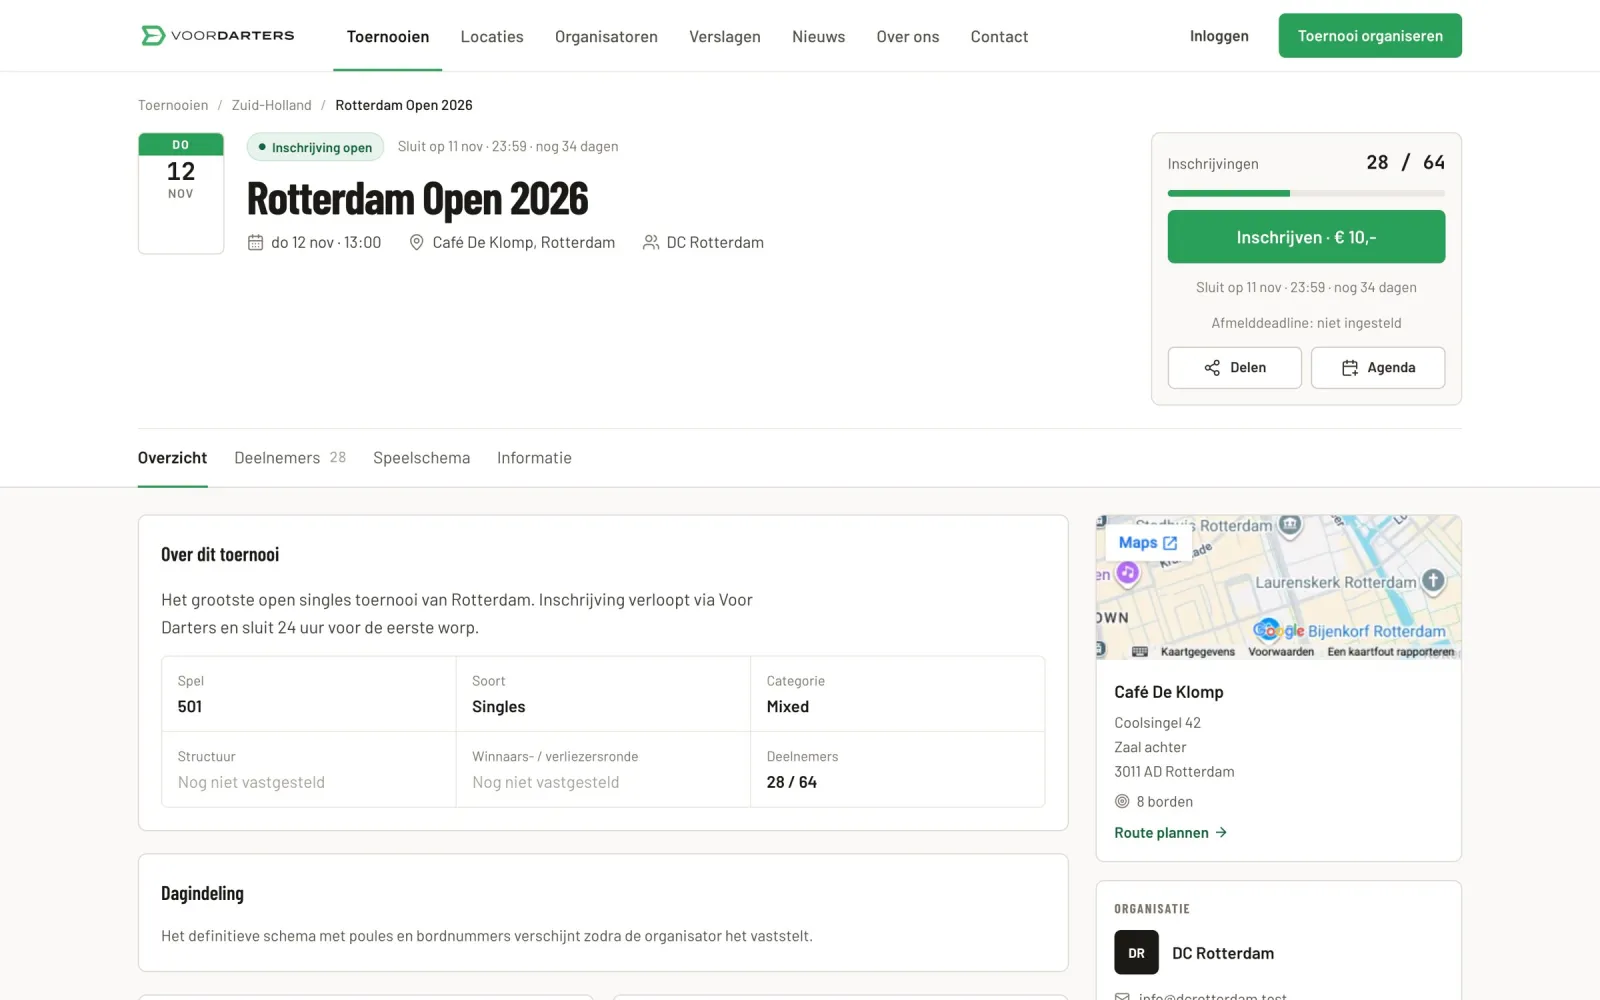Switch to the Informatie tab
This screenshot has width=1600, height=1000.
pos(534,458)
